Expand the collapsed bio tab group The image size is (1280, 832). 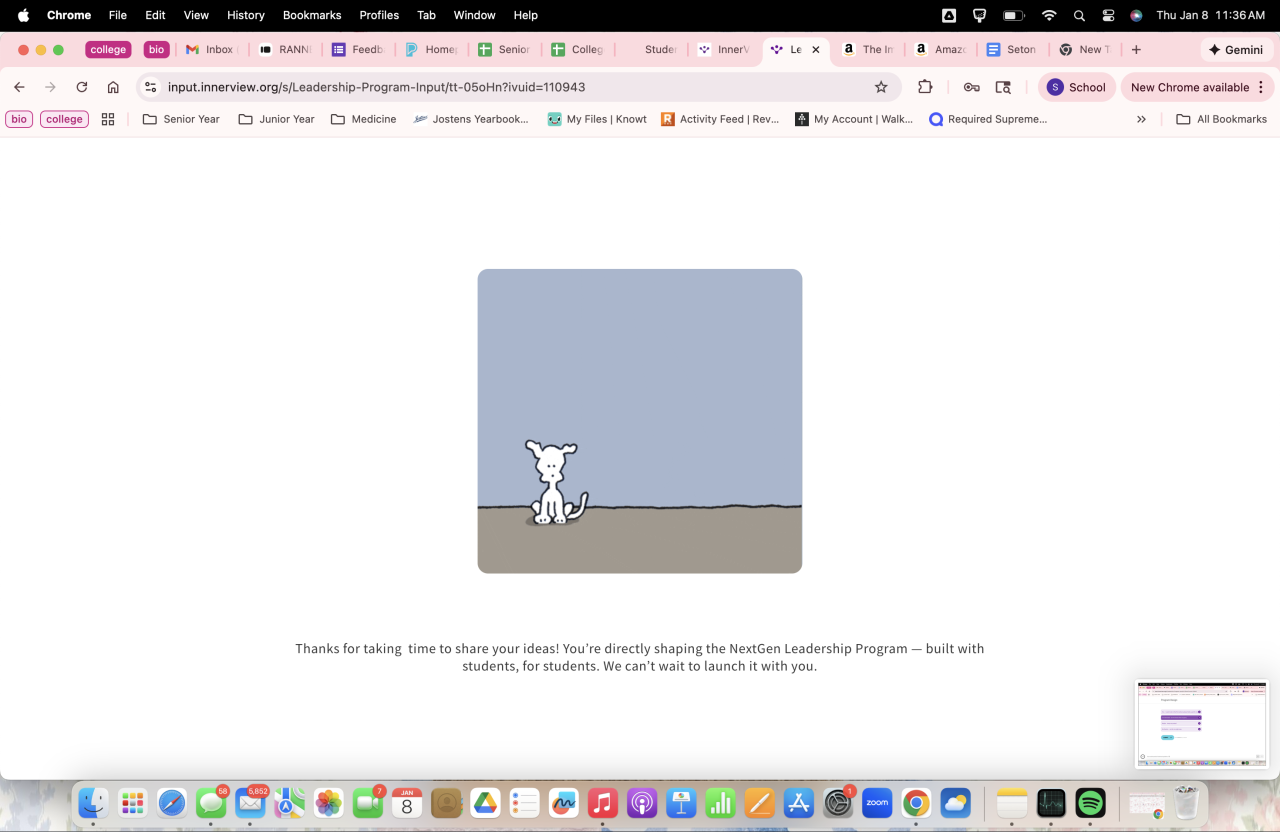point(156,49)
